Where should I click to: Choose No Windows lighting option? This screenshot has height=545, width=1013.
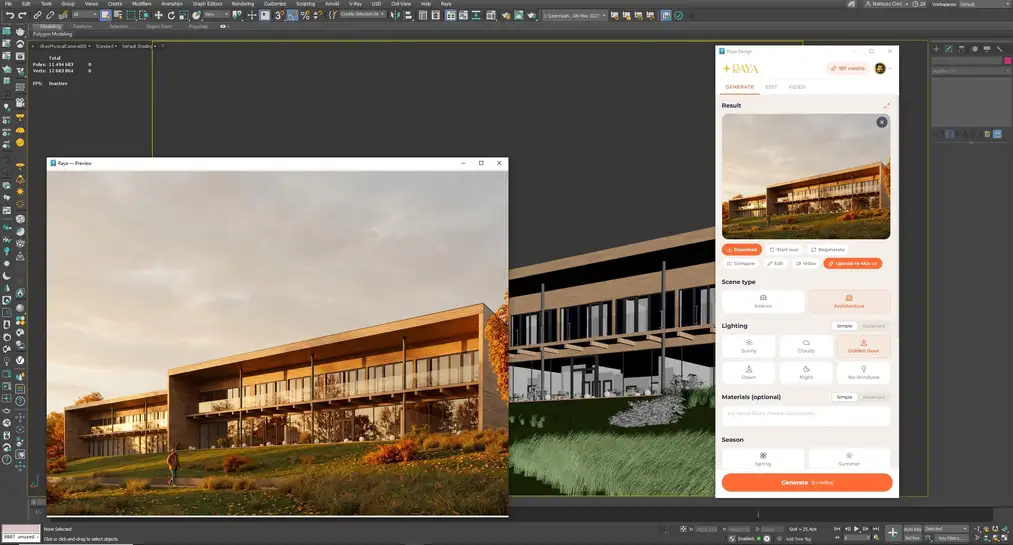863,373
